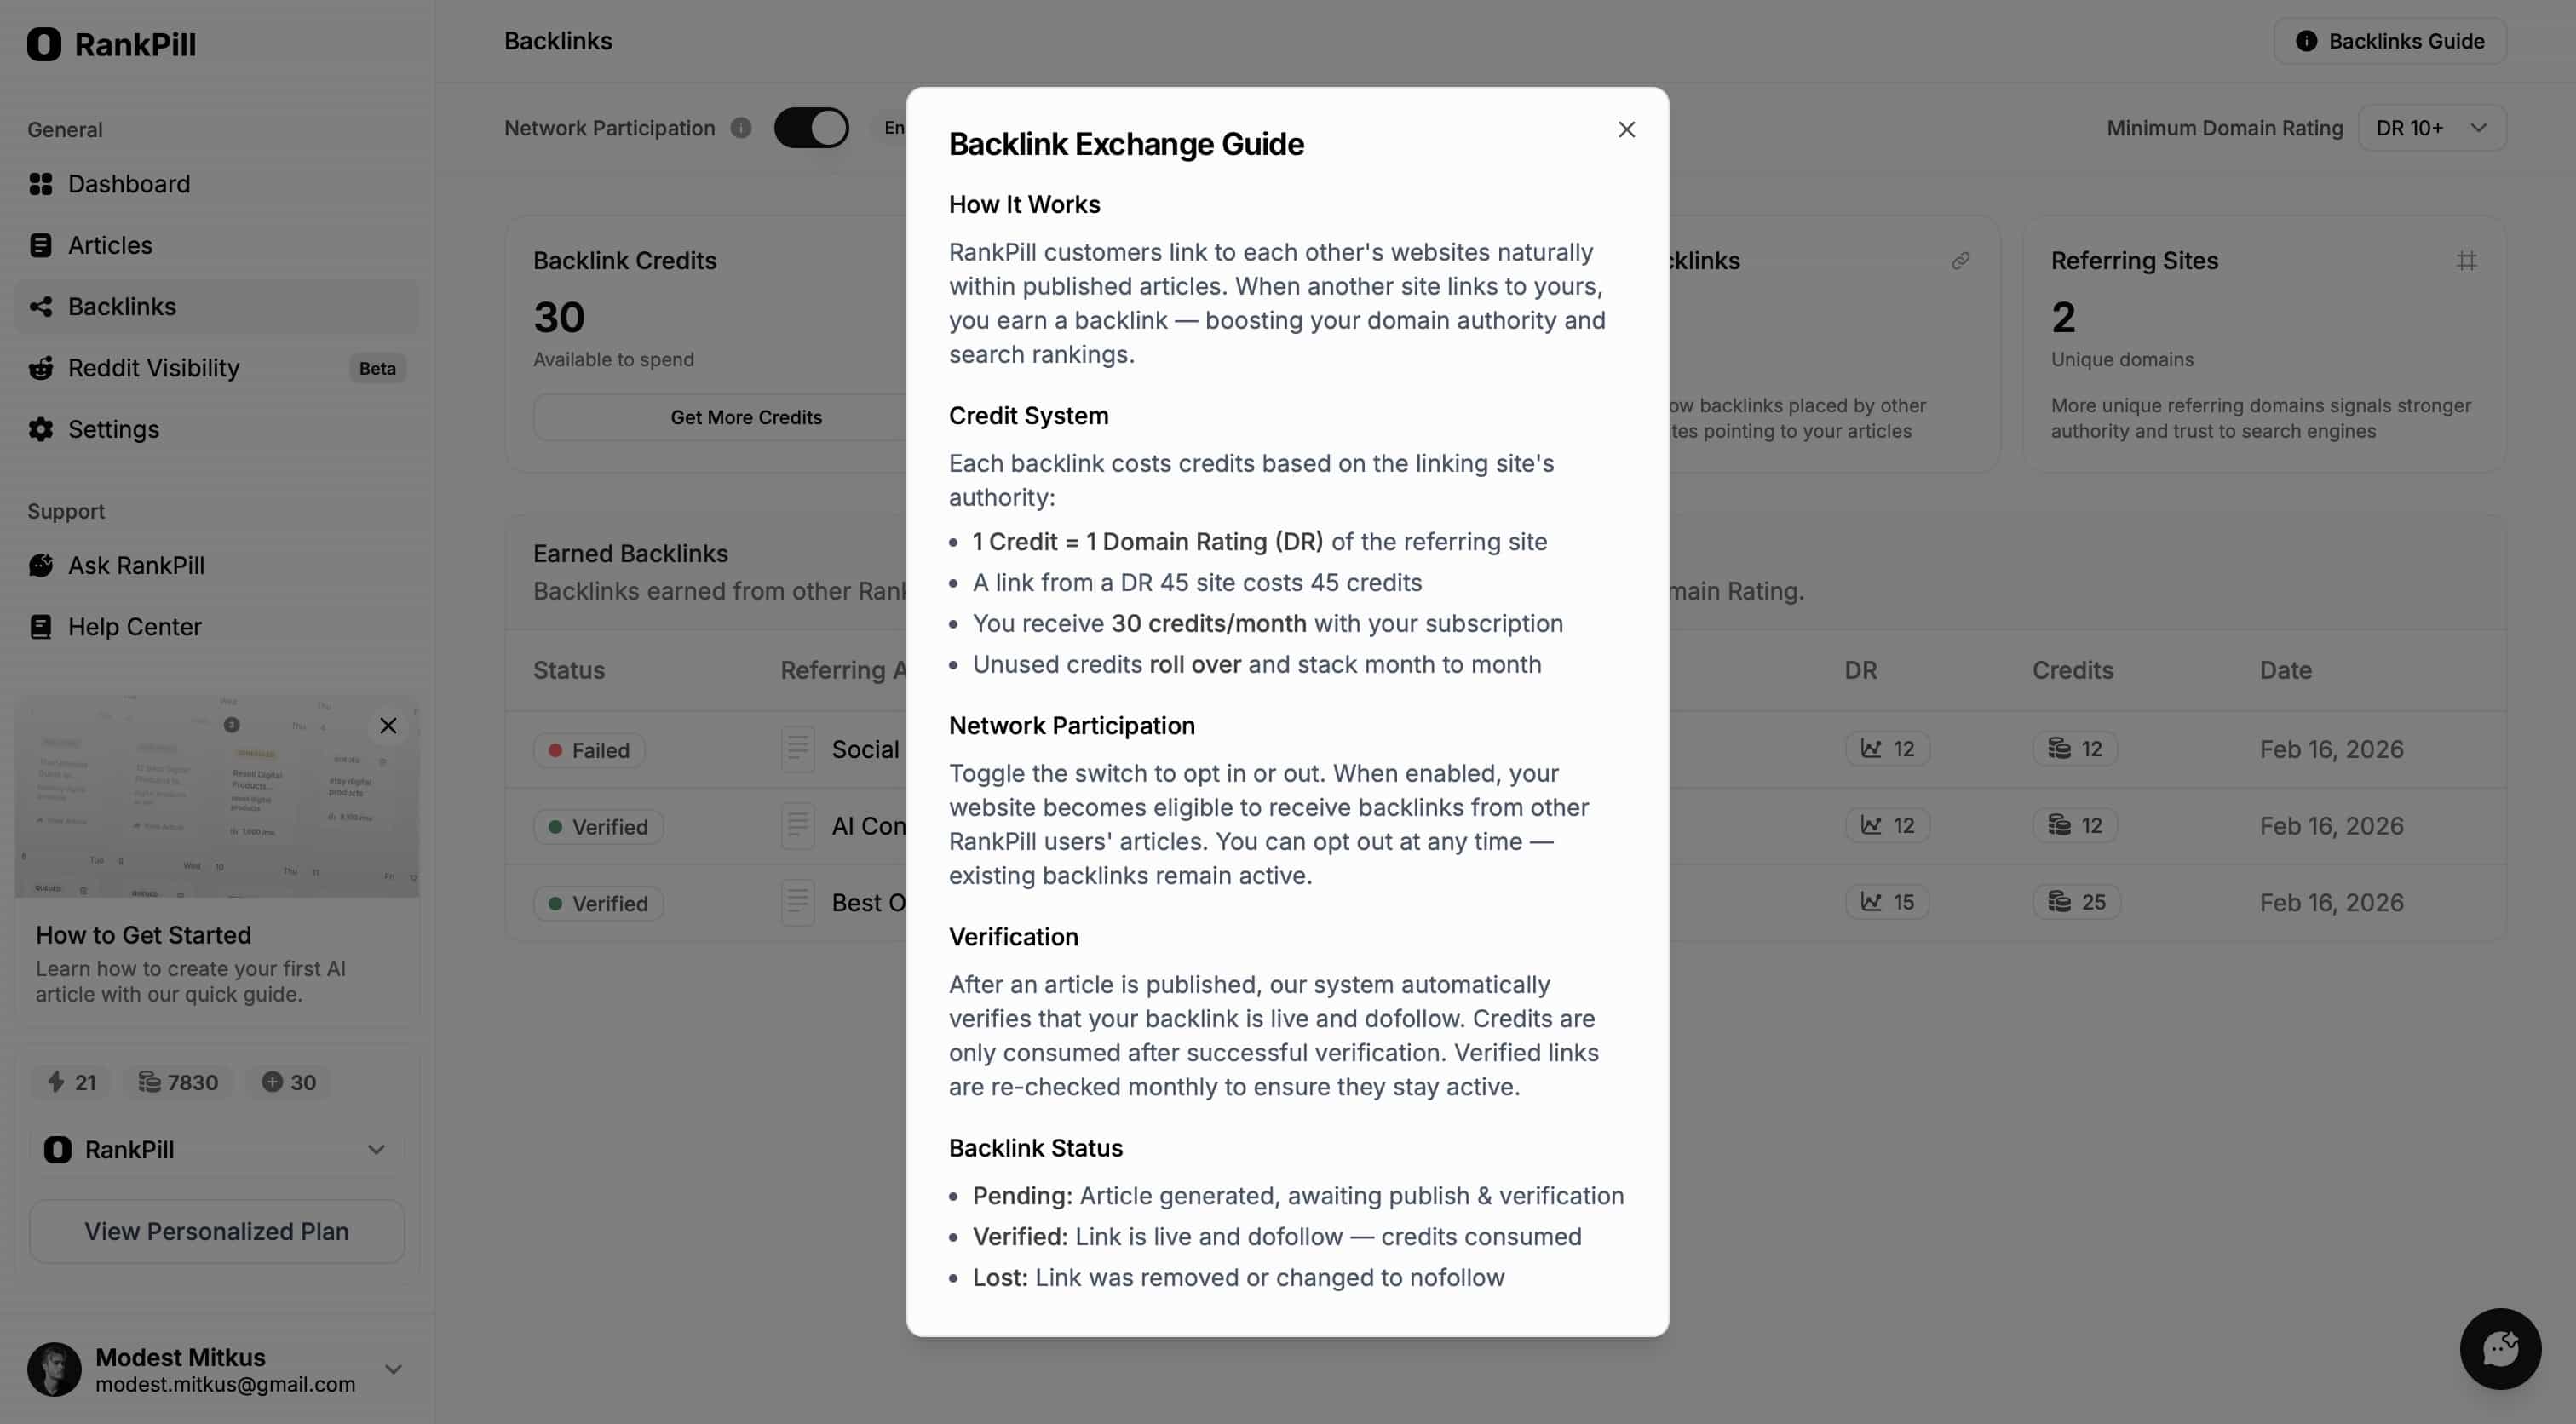This screenshot has height=1424, width=2576.
Task: Click the link icon on the Backlinks card
Action: tap(1960, 260)
